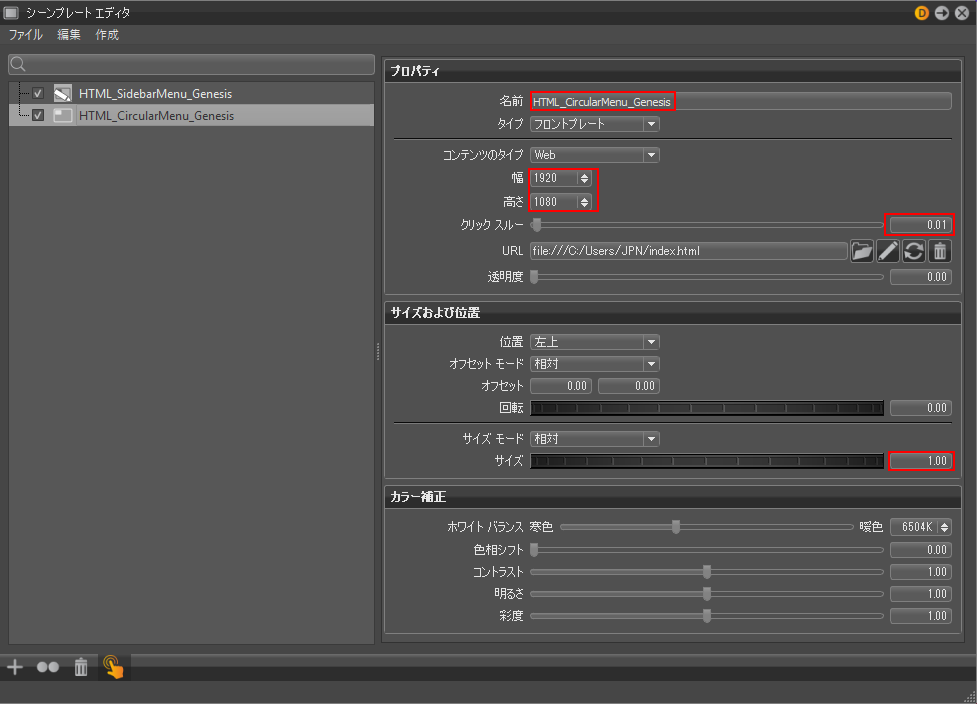977x704 pixels.
Task: Open the コンテンツのタイプ dropdown showing Web
Action: 594,155
